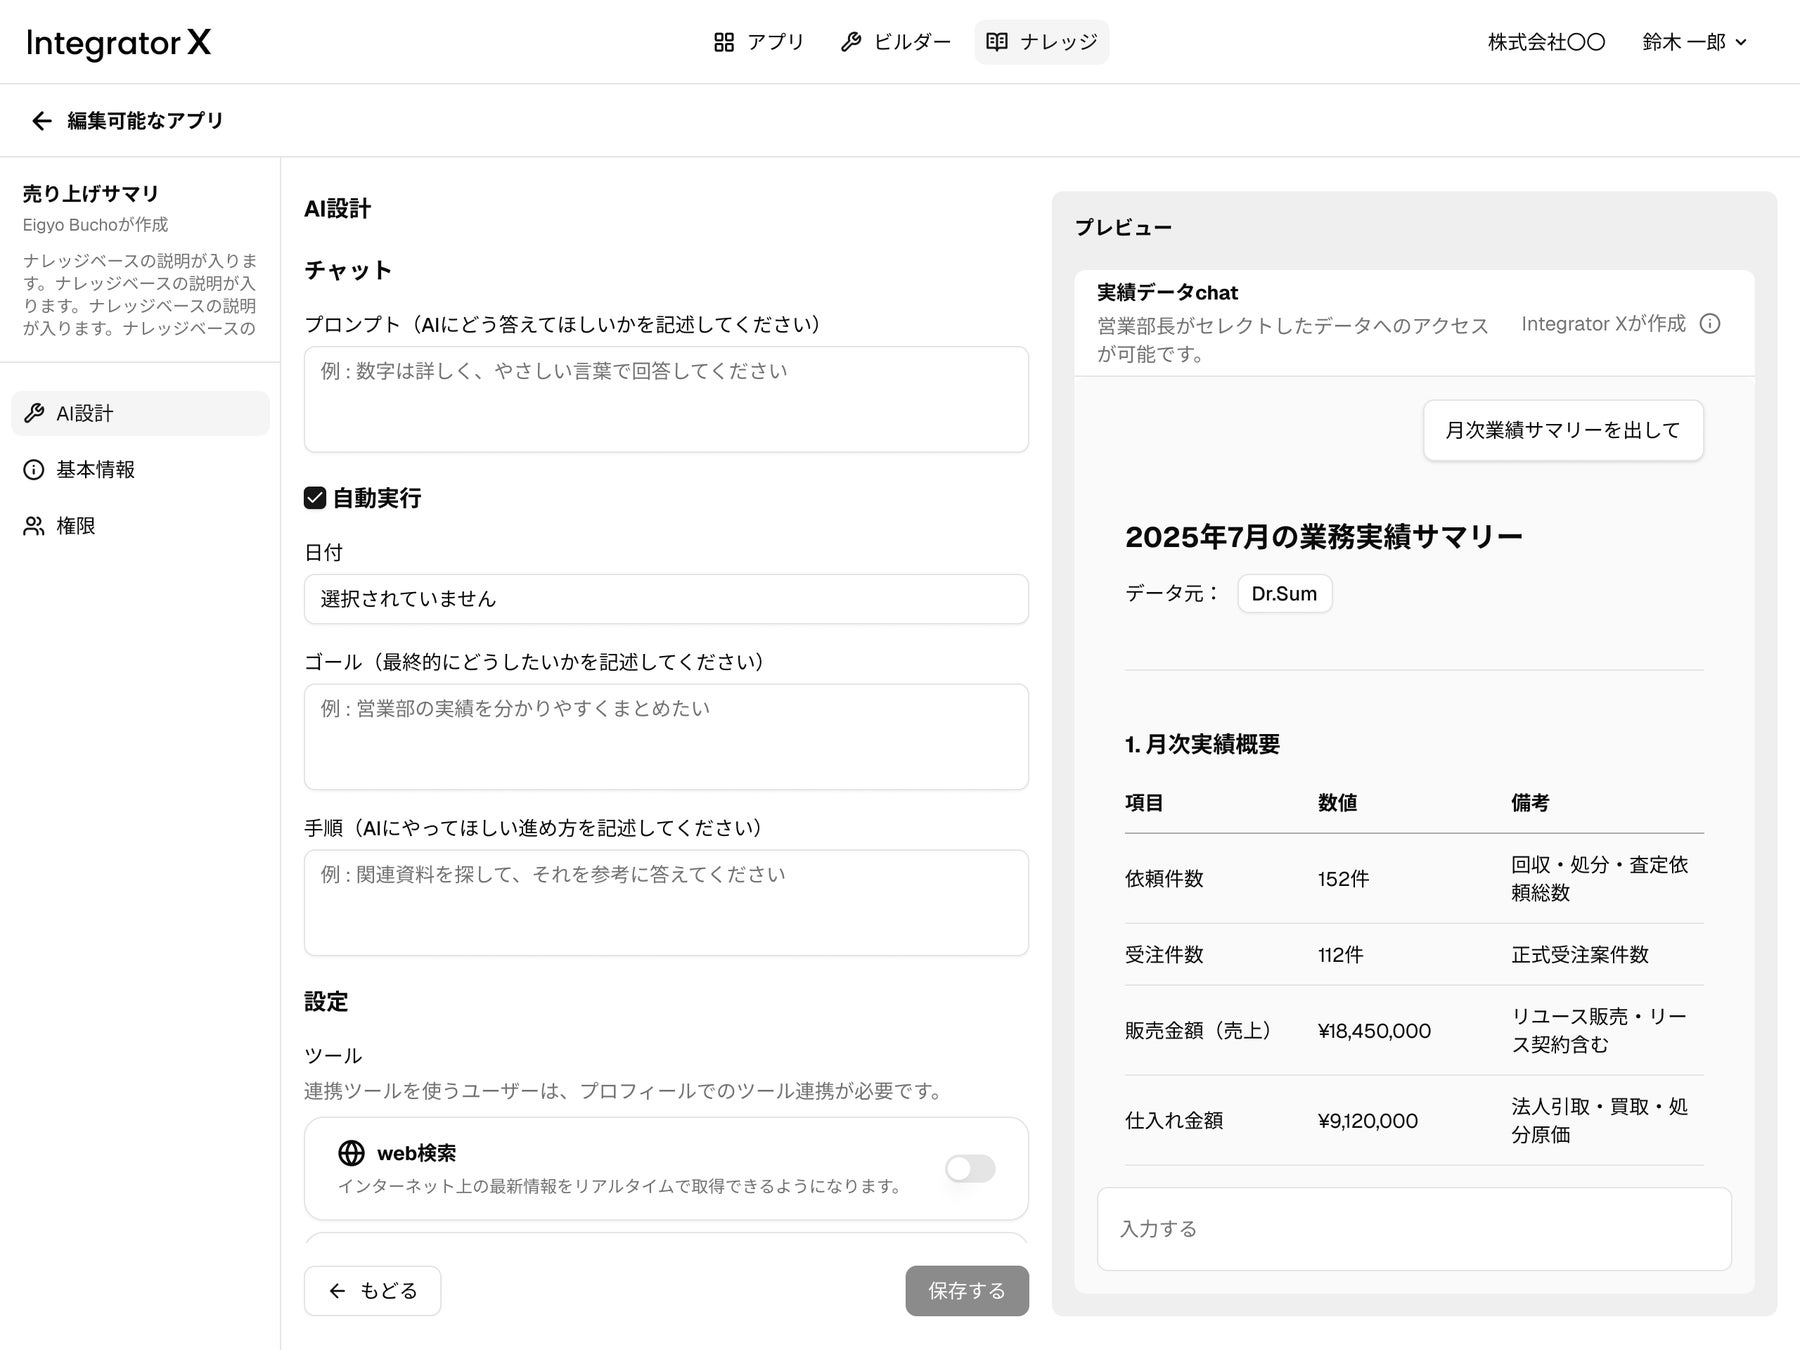Click the 依頼件数 table cell
Screen dimensions: 1800x1350
[1164, 879]
